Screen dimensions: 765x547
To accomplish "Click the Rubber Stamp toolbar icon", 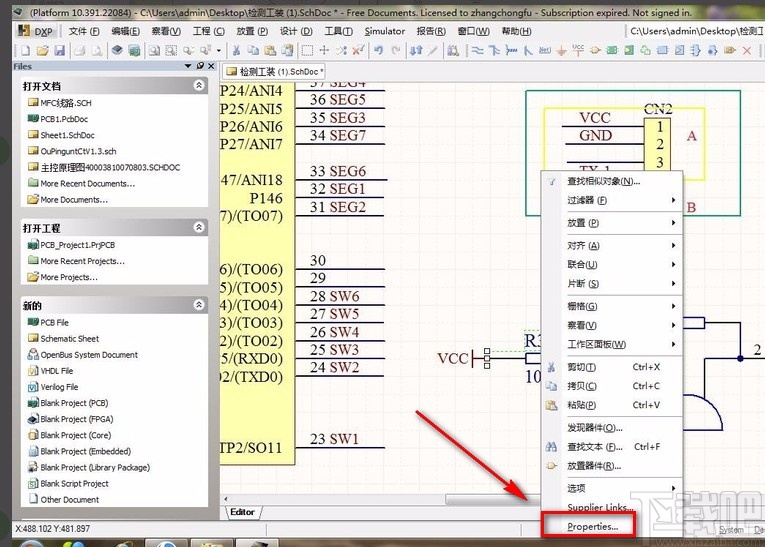I will pos(287,50).
